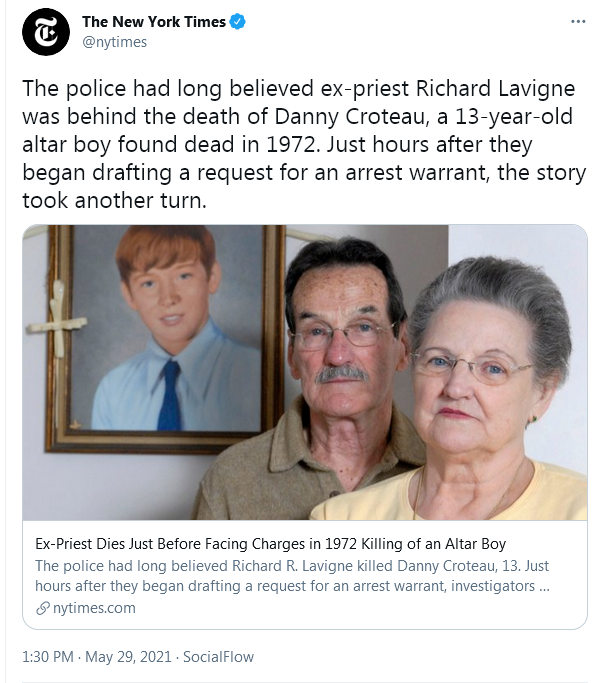The height and width of the screenshot is (683, 598).
Task: Click the May 29, 2021 date
Action: pos(128,656)
